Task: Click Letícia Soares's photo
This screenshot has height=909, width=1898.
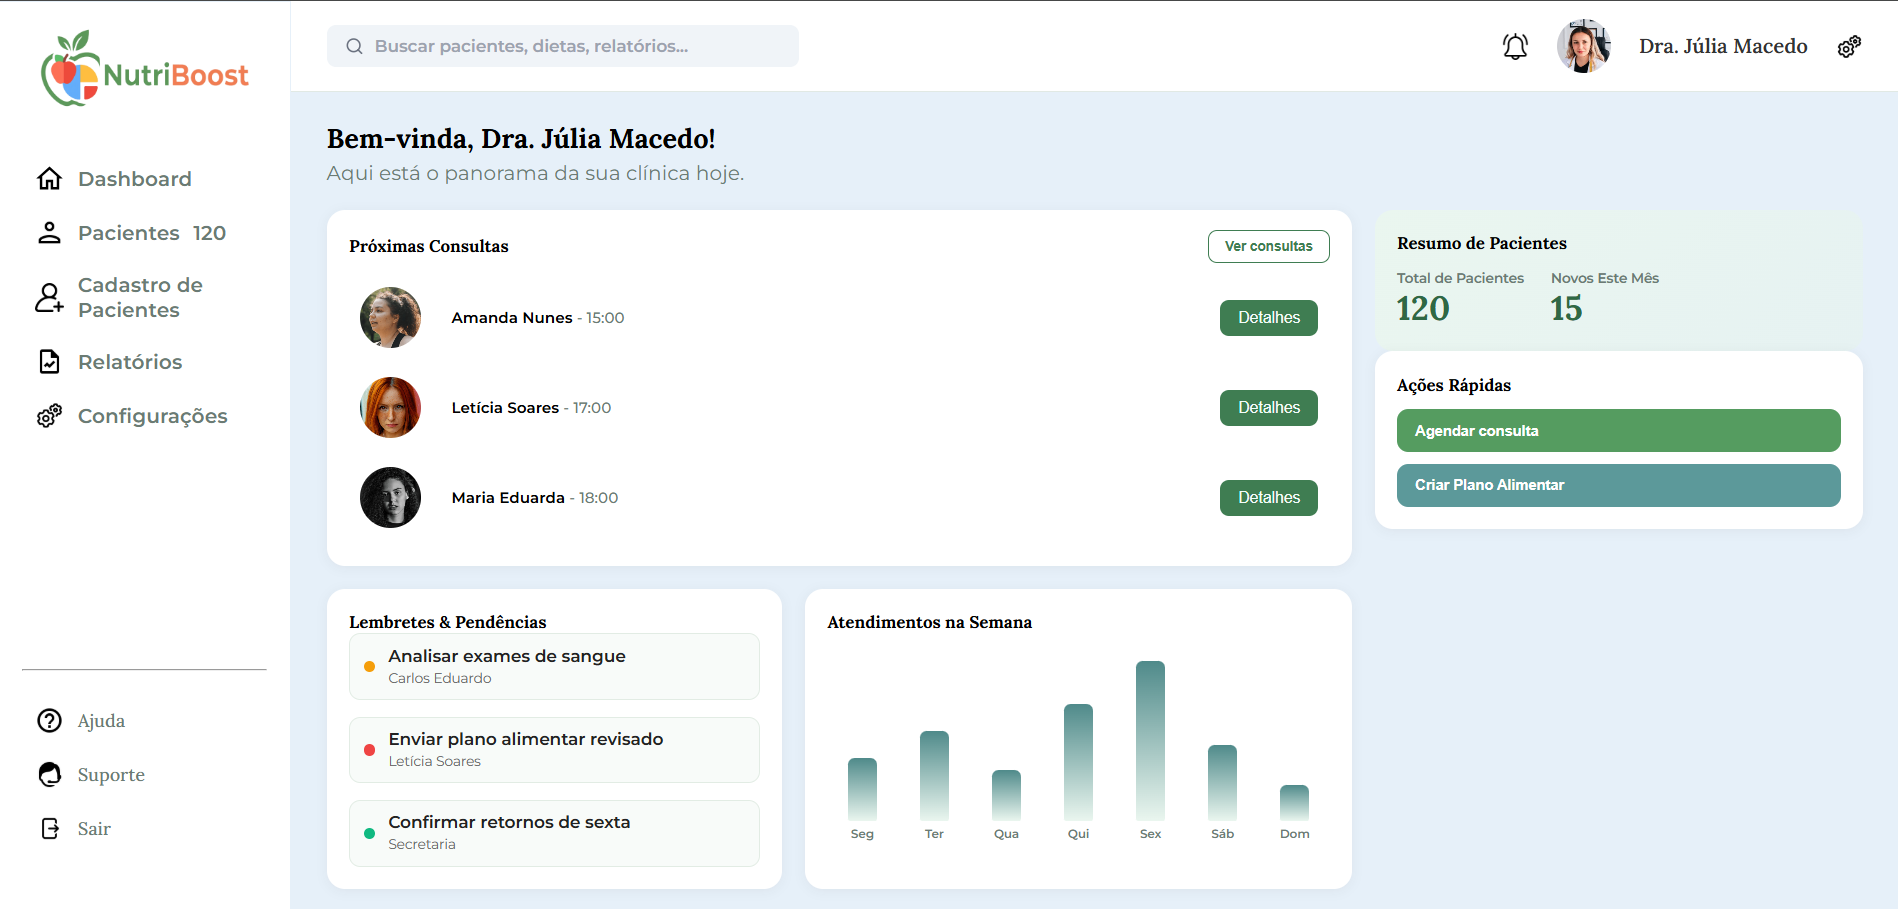Action: (x=390, y=408)
